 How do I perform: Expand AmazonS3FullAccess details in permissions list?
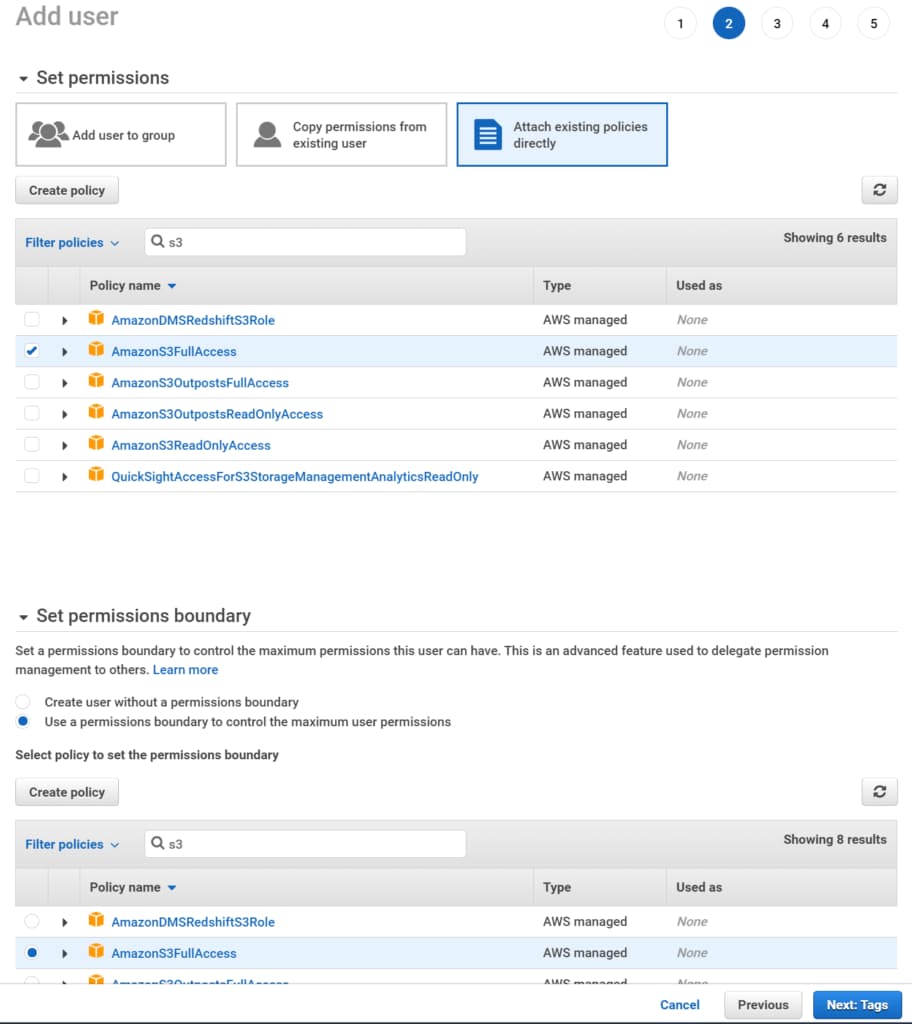(64, 351)
